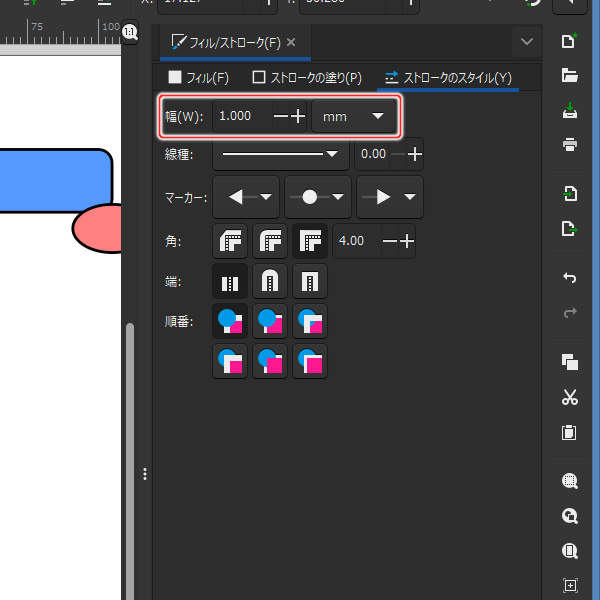Open the mm unit dropdown
The image size is (600, 600).
354,116
